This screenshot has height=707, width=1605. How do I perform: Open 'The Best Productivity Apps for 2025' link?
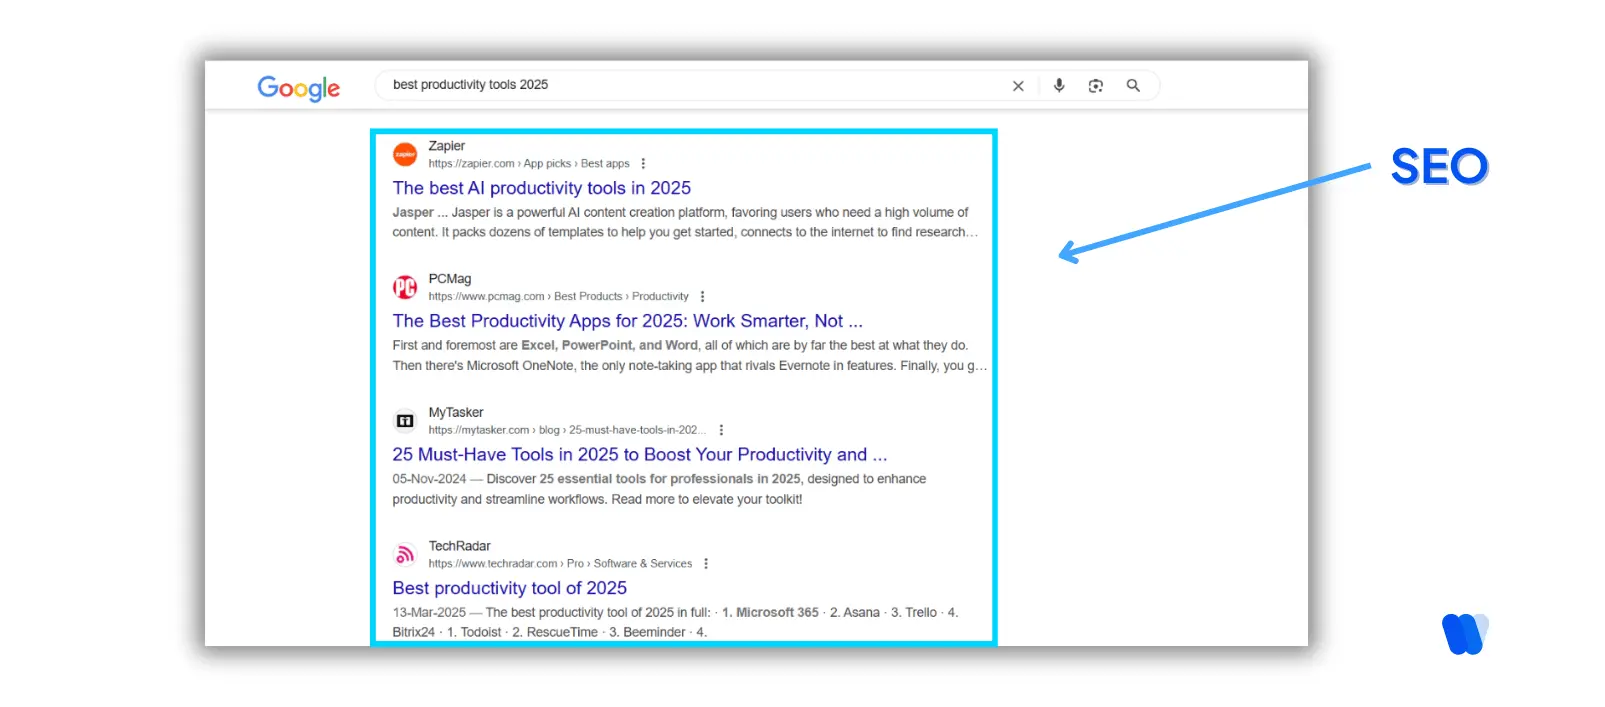[628, 321]
